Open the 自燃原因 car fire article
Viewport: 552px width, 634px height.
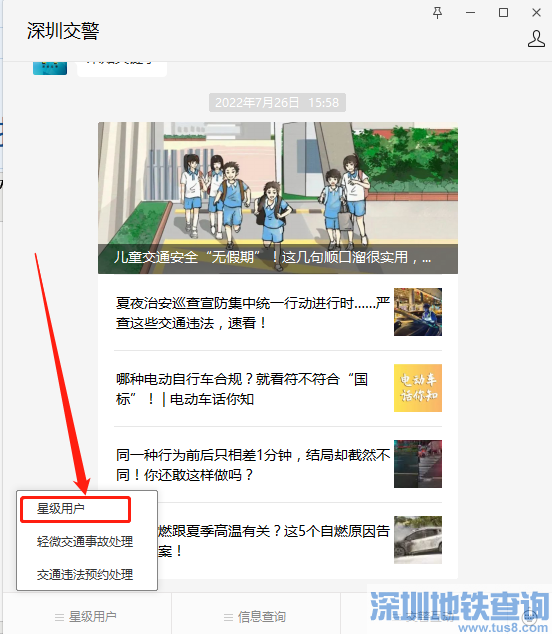point(273,541)
